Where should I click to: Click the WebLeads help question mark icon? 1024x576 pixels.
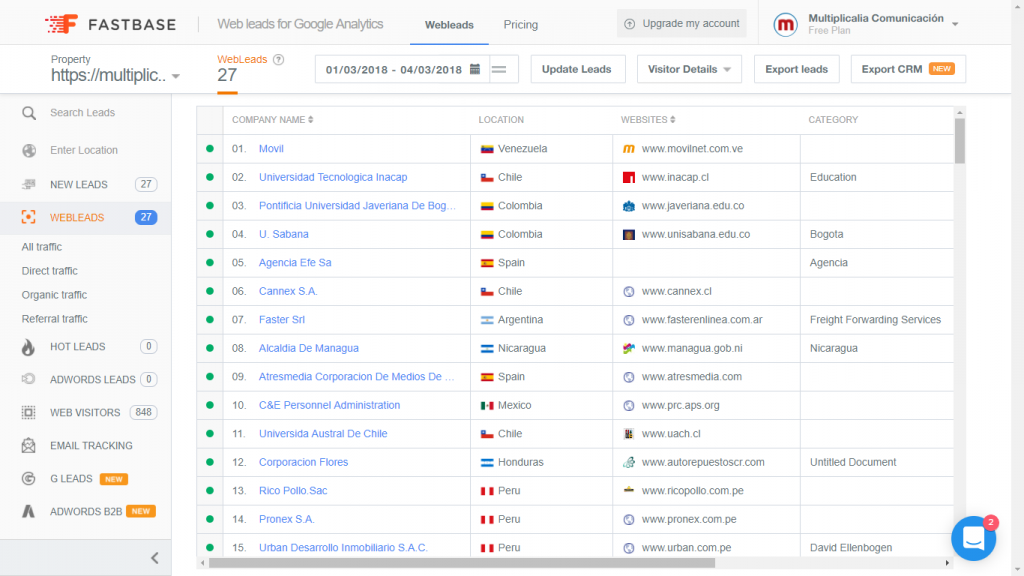coord(279,59)
